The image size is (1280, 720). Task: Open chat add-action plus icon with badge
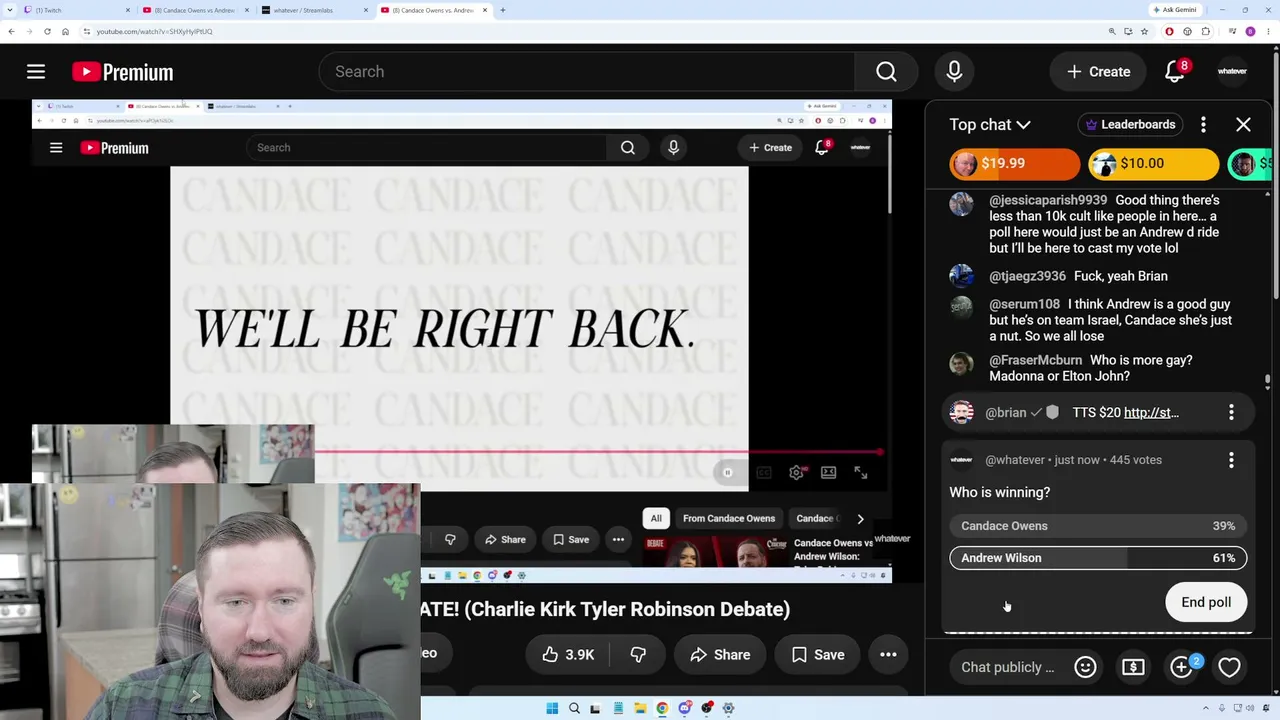pyautogui.click(x=1182, y=667)
